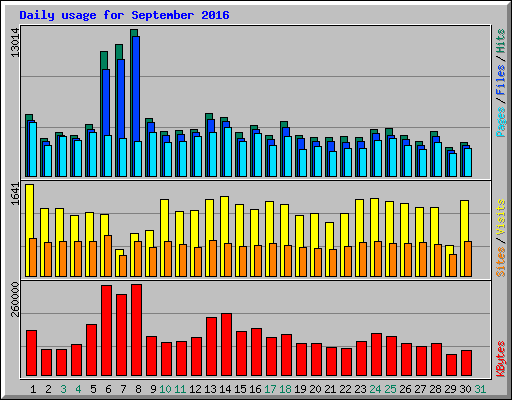Image resolution: width=512 pixels, height=400 pixels.
Task: Click the "Visits" legend label
Action: [501, 217]
